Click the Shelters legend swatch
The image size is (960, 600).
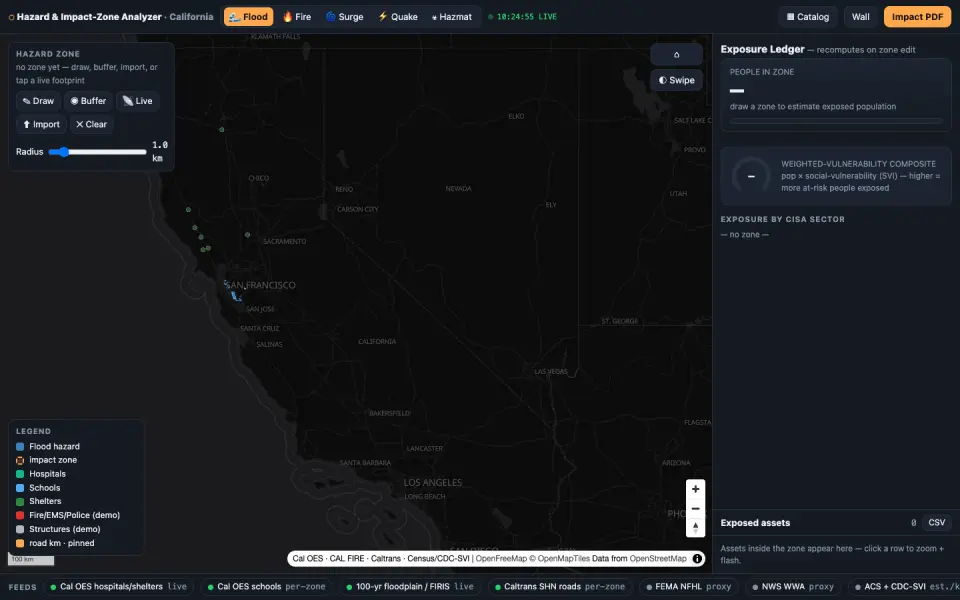click(20, 501)
